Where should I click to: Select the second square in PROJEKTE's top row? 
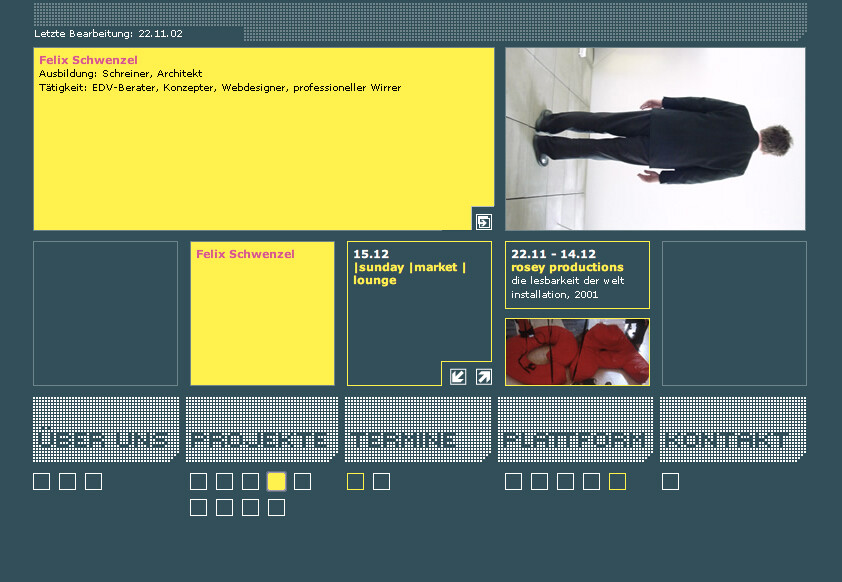pos(224,481)
